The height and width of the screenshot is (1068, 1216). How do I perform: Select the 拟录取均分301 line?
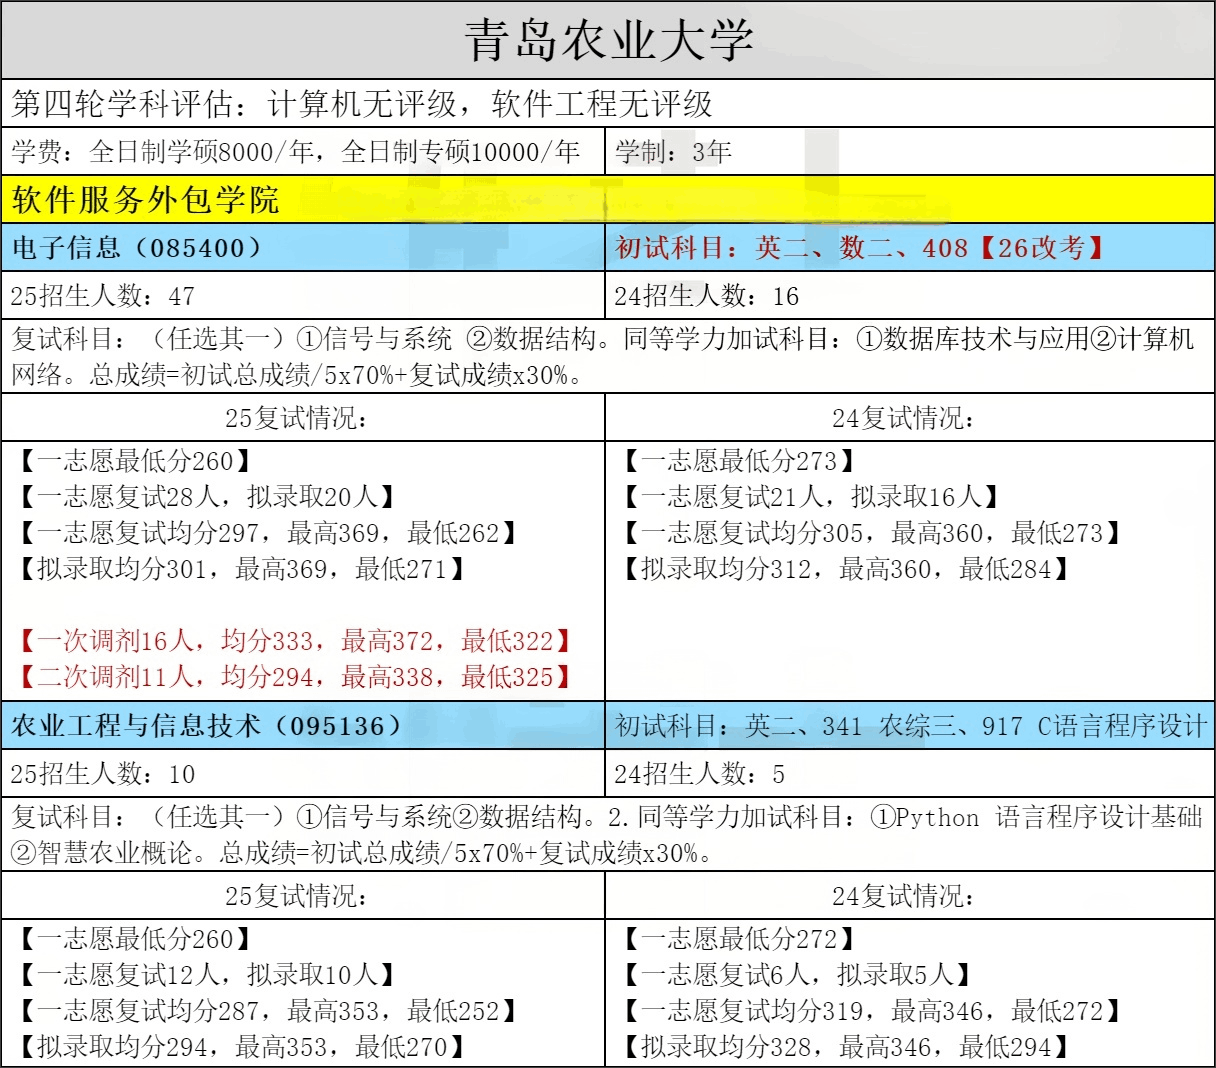pyautogui.click(x=242, y=569)
